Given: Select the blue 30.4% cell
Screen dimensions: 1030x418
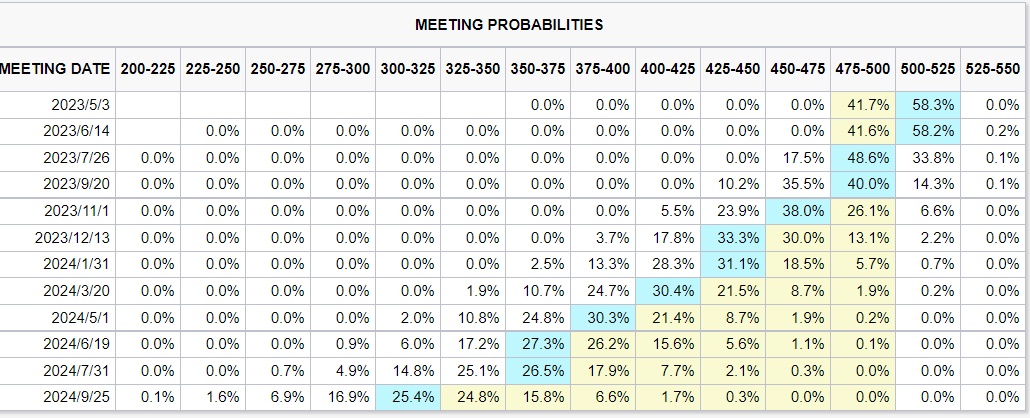Looking at the screenshot, I should (x=669, y=290).
